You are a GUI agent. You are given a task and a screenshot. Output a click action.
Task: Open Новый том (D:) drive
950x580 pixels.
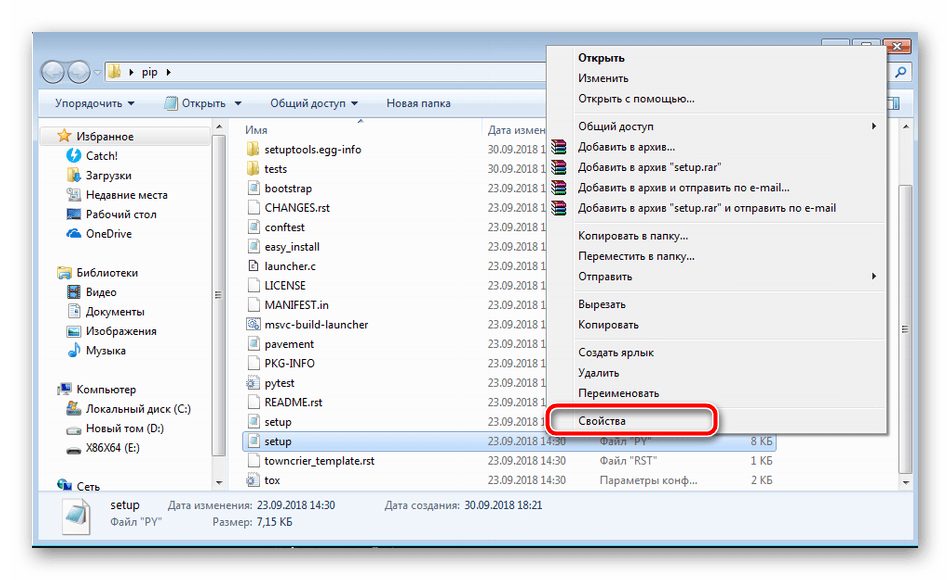coord(125,428)
